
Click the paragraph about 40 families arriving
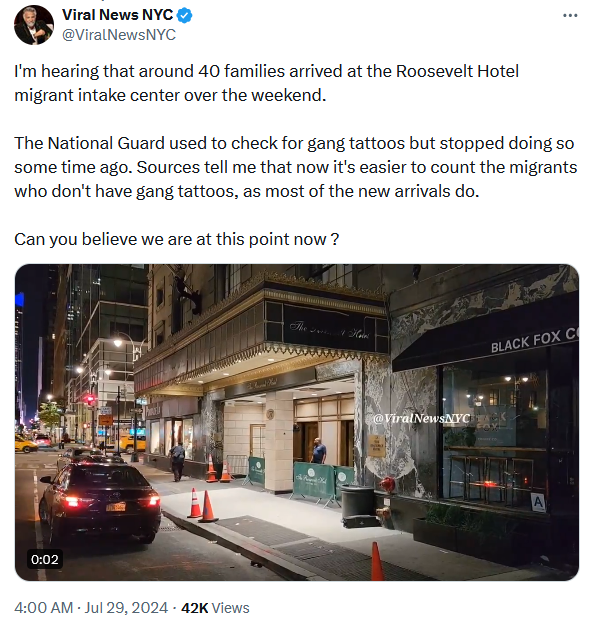click(x=266, y=83)
